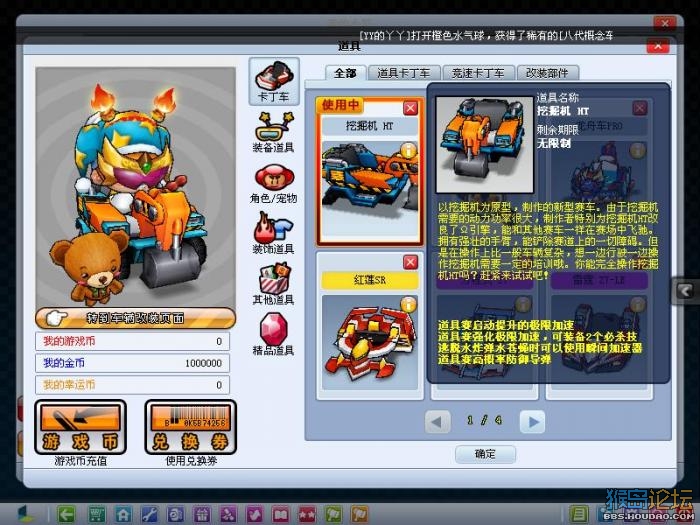Close the 道具 item window

point(658,46)
